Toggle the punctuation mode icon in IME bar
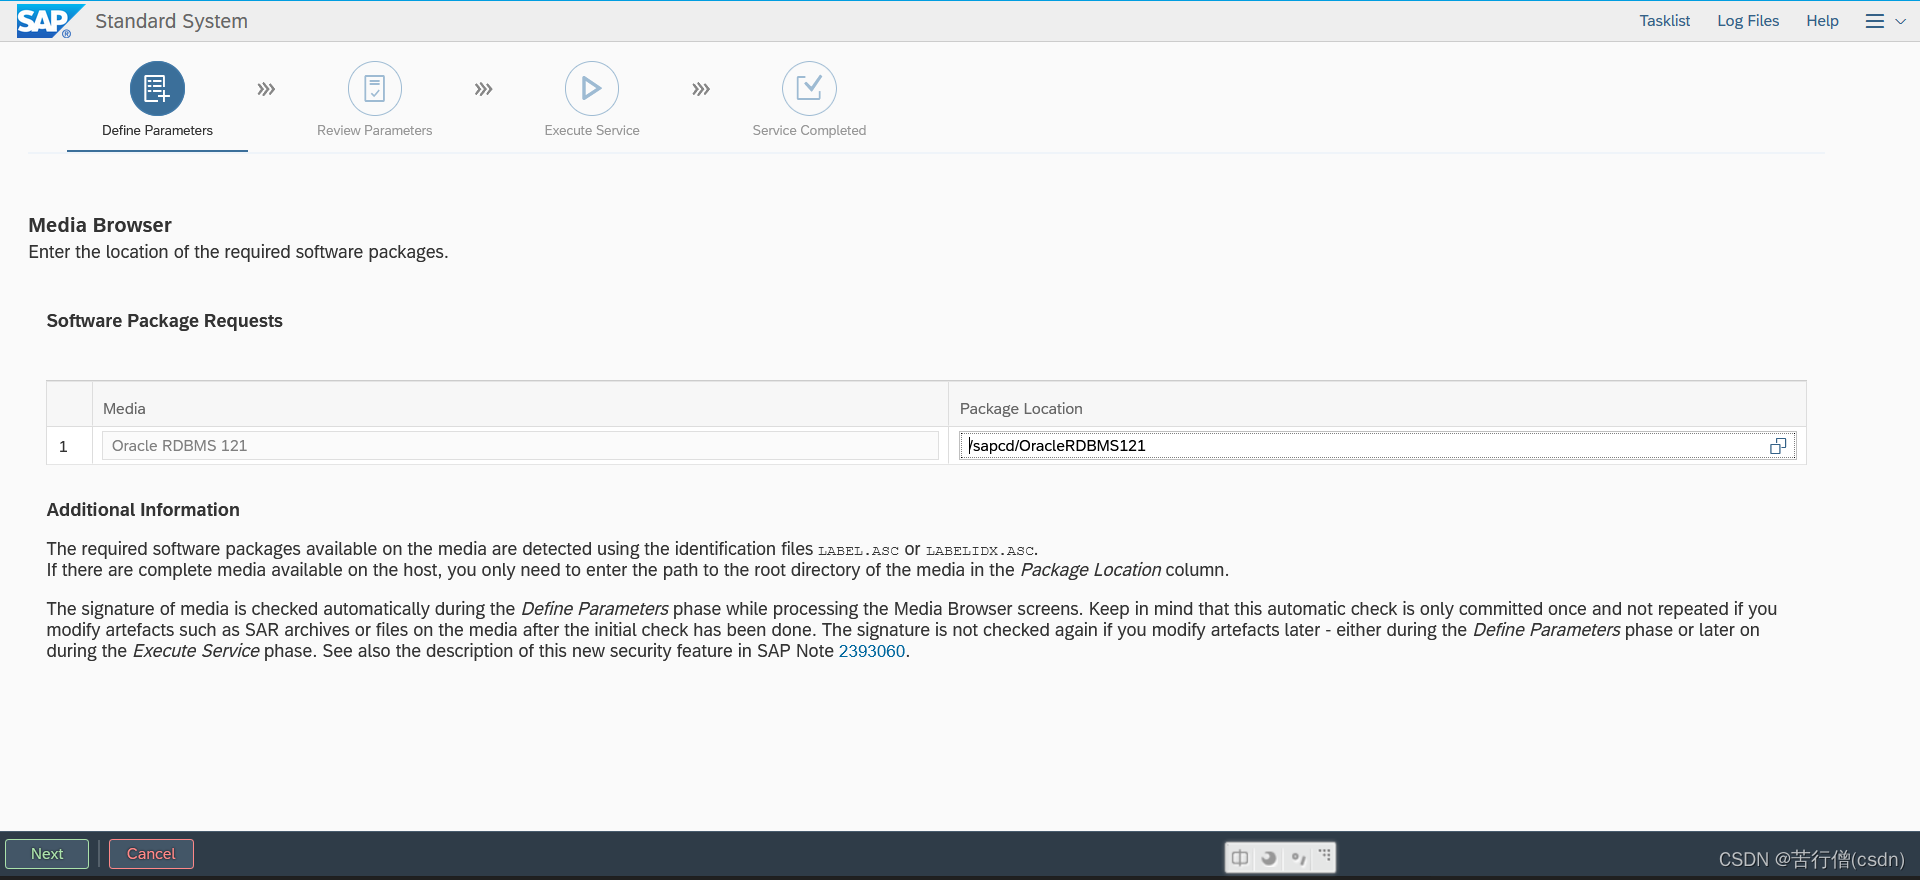 pos(1298,858)
